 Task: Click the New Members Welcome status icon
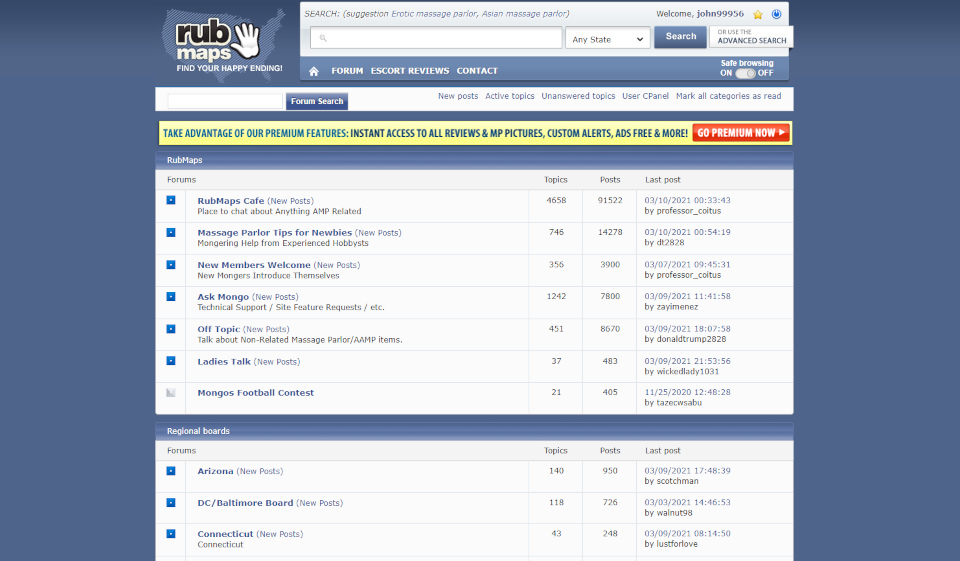point(171,265)
